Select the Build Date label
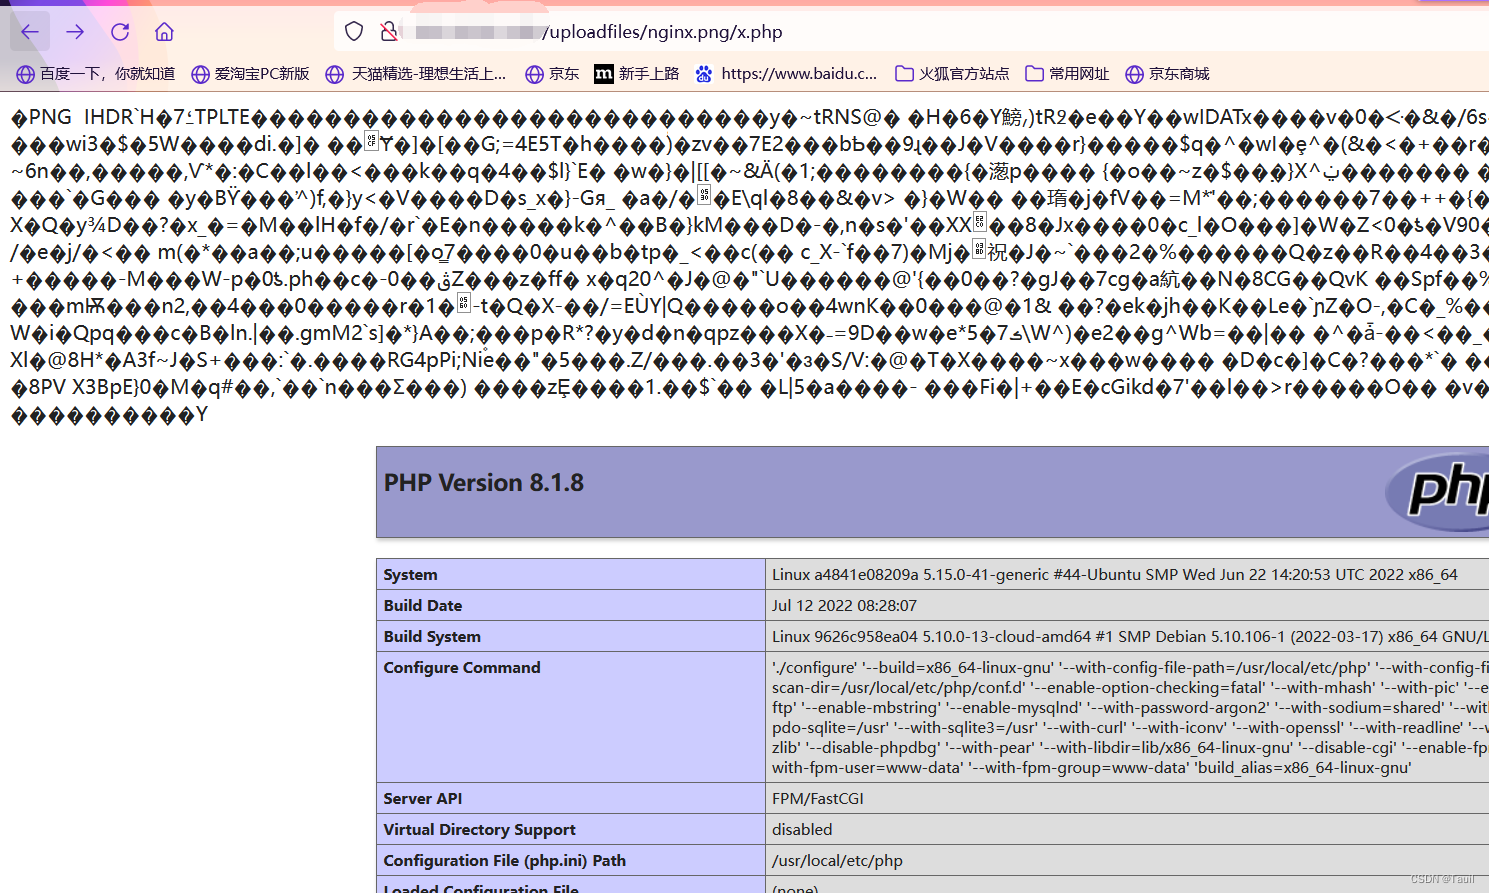1489x893 pixels. (x=423, y=606)
